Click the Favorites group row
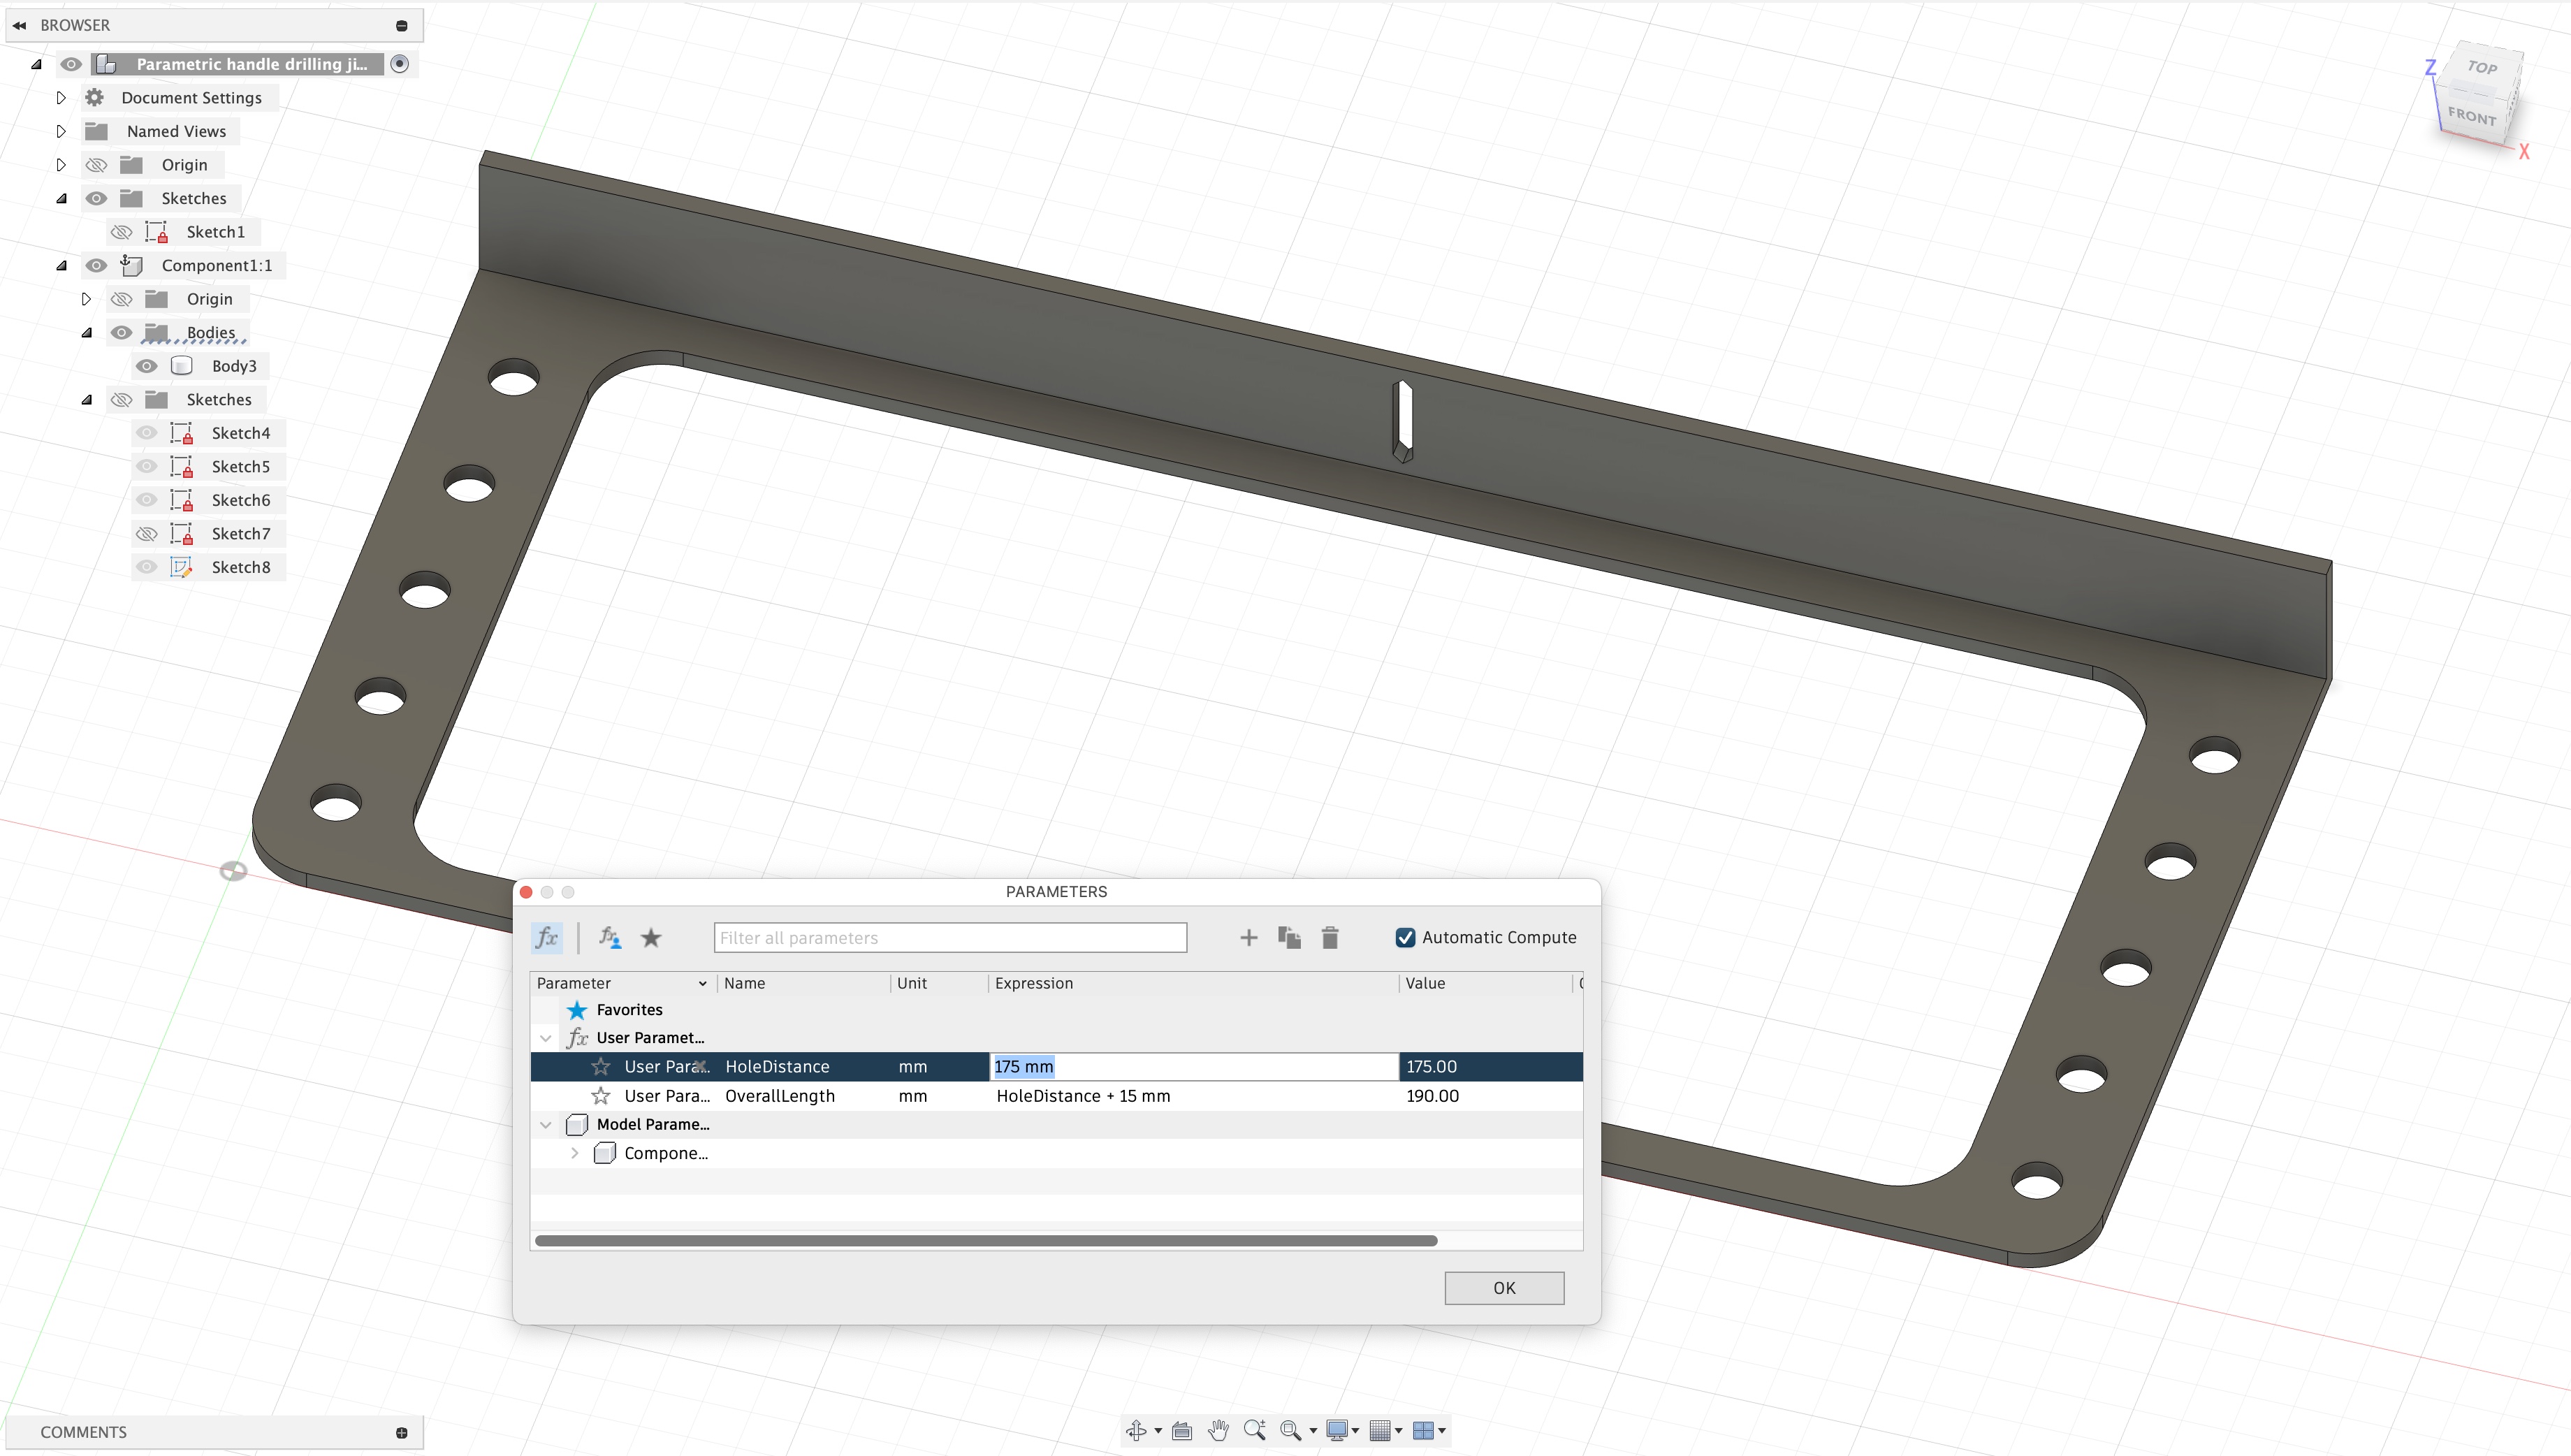This screenshot has width=2571, height=1456. [1056, 1009]
